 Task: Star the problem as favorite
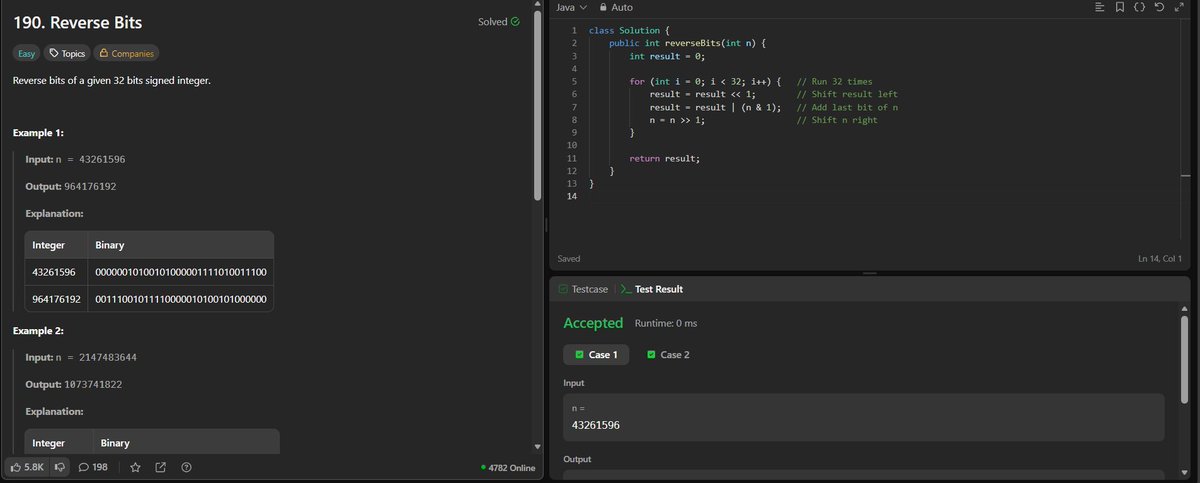tap(136, 467)
